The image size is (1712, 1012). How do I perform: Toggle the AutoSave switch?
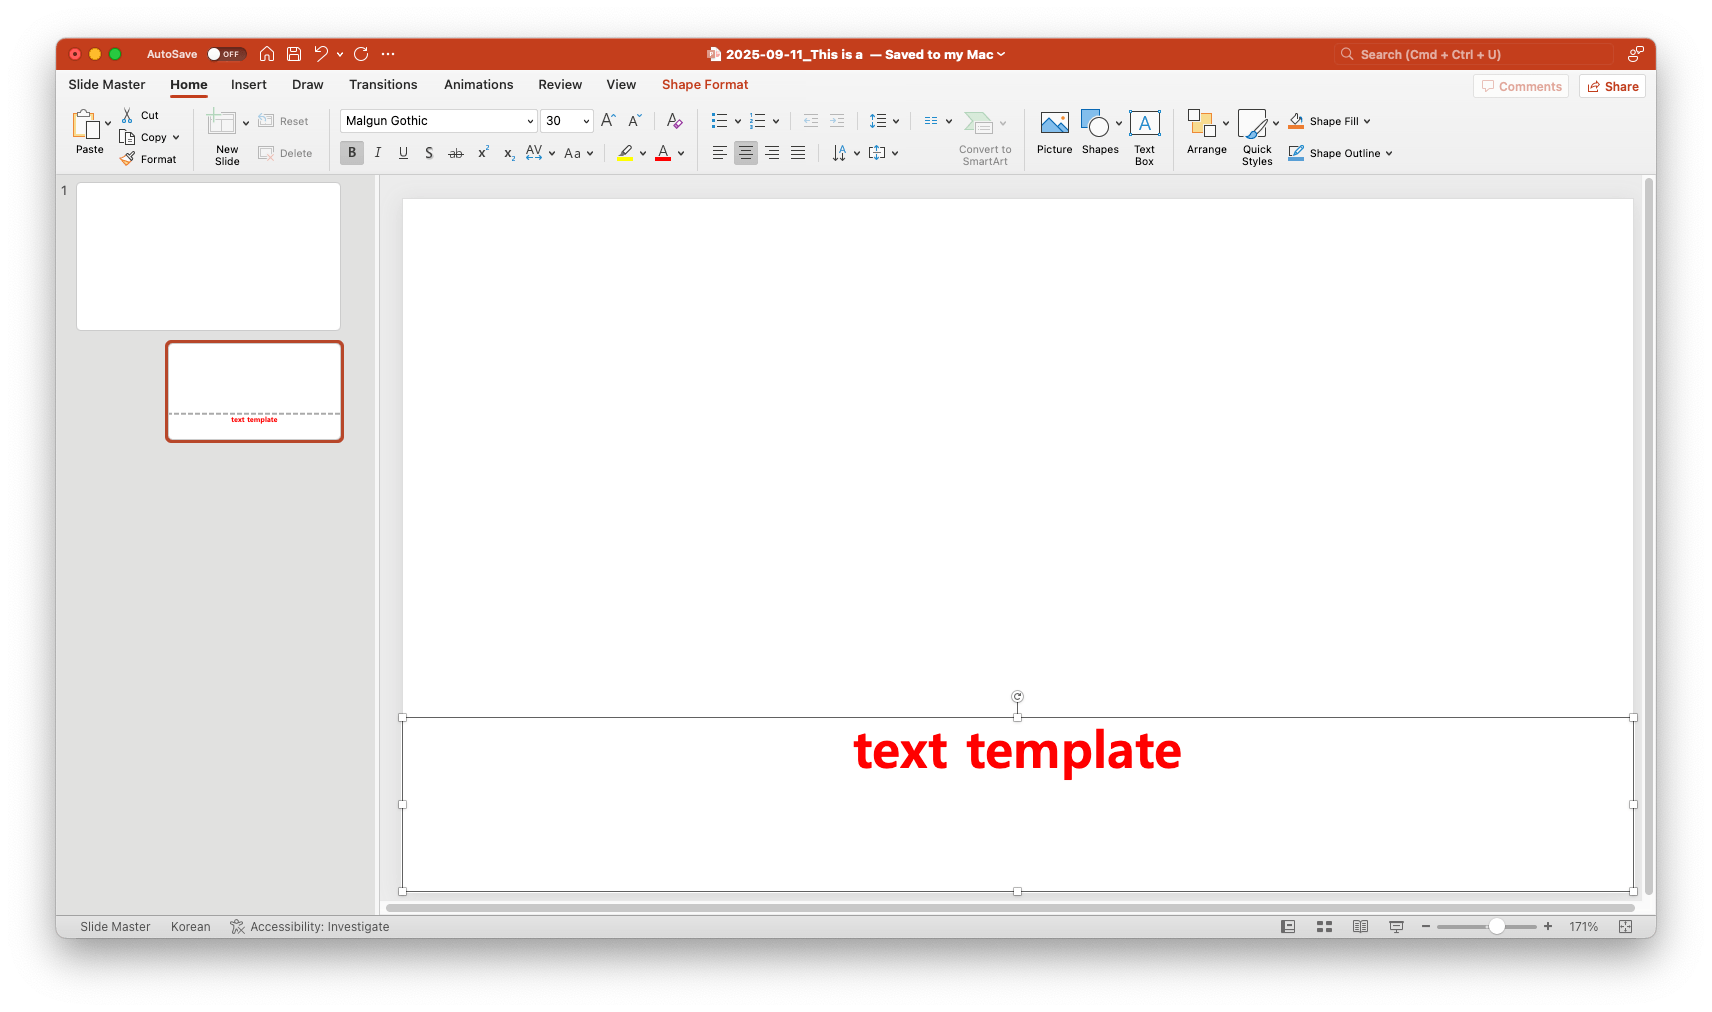(x=226, y=54)
